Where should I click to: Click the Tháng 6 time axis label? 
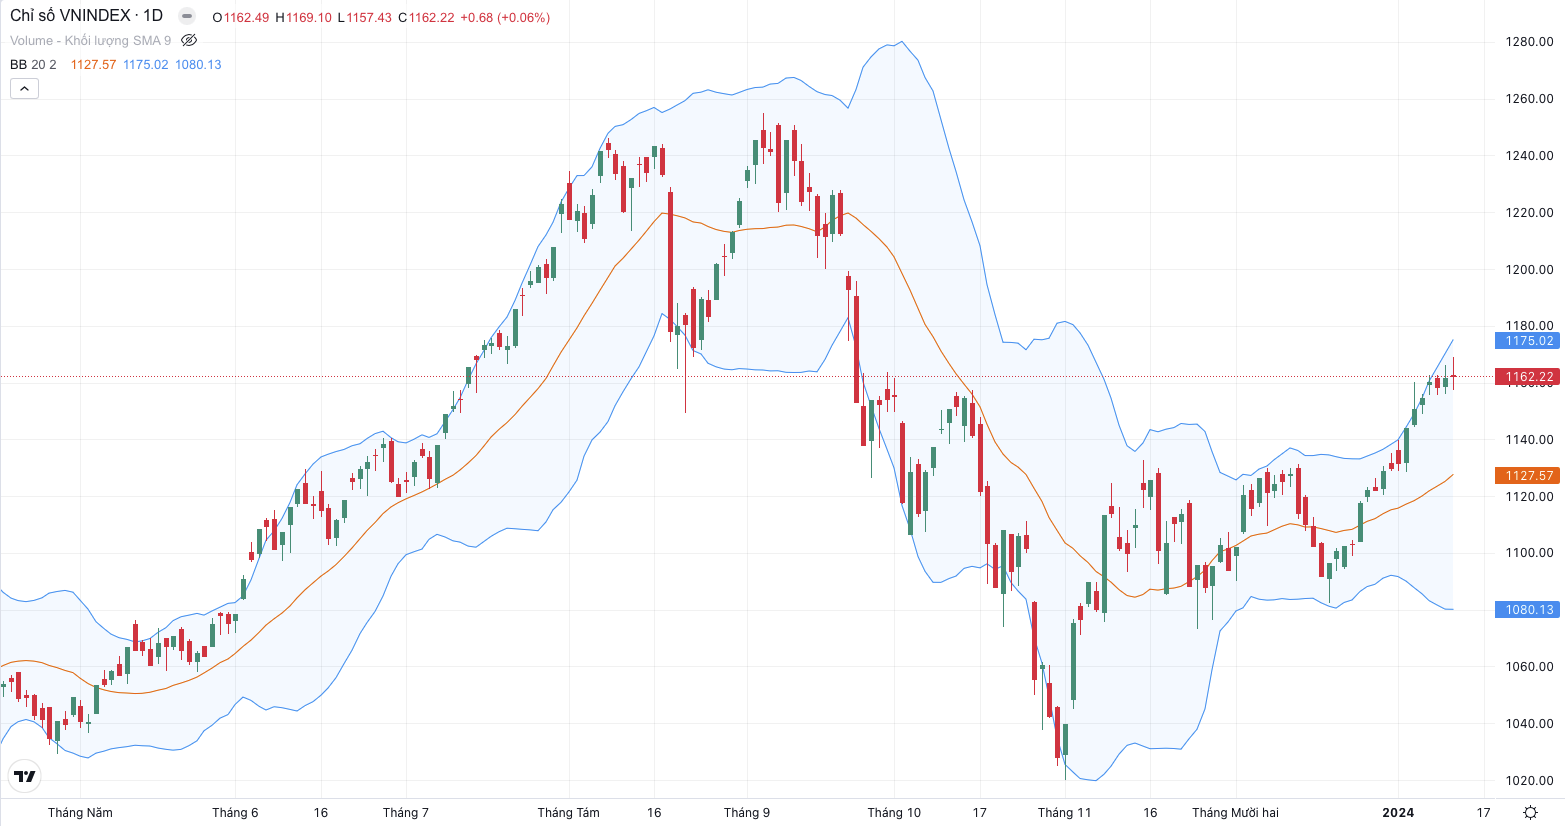coord(235,812)
